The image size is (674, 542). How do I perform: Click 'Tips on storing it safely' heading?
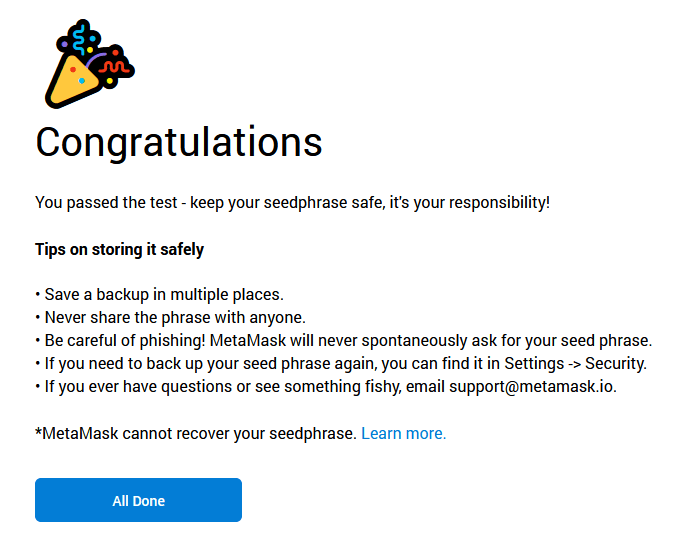[119, 249]
